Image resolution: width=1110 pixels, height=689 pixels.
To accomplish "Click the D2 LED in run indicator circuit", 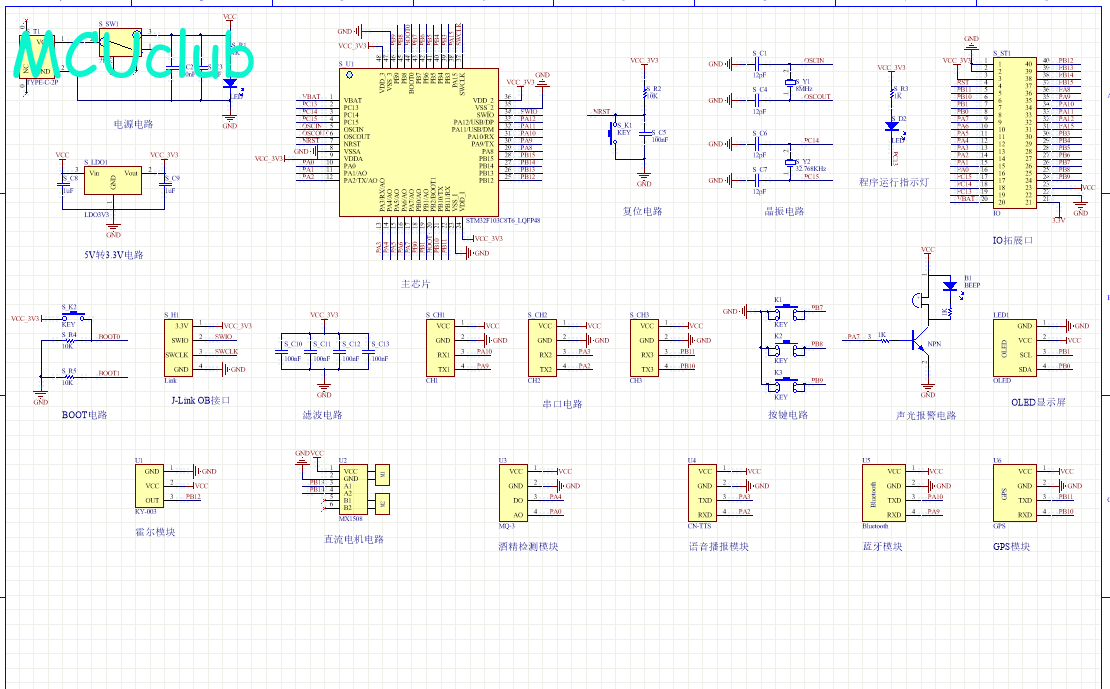I will tap(891, 126).
